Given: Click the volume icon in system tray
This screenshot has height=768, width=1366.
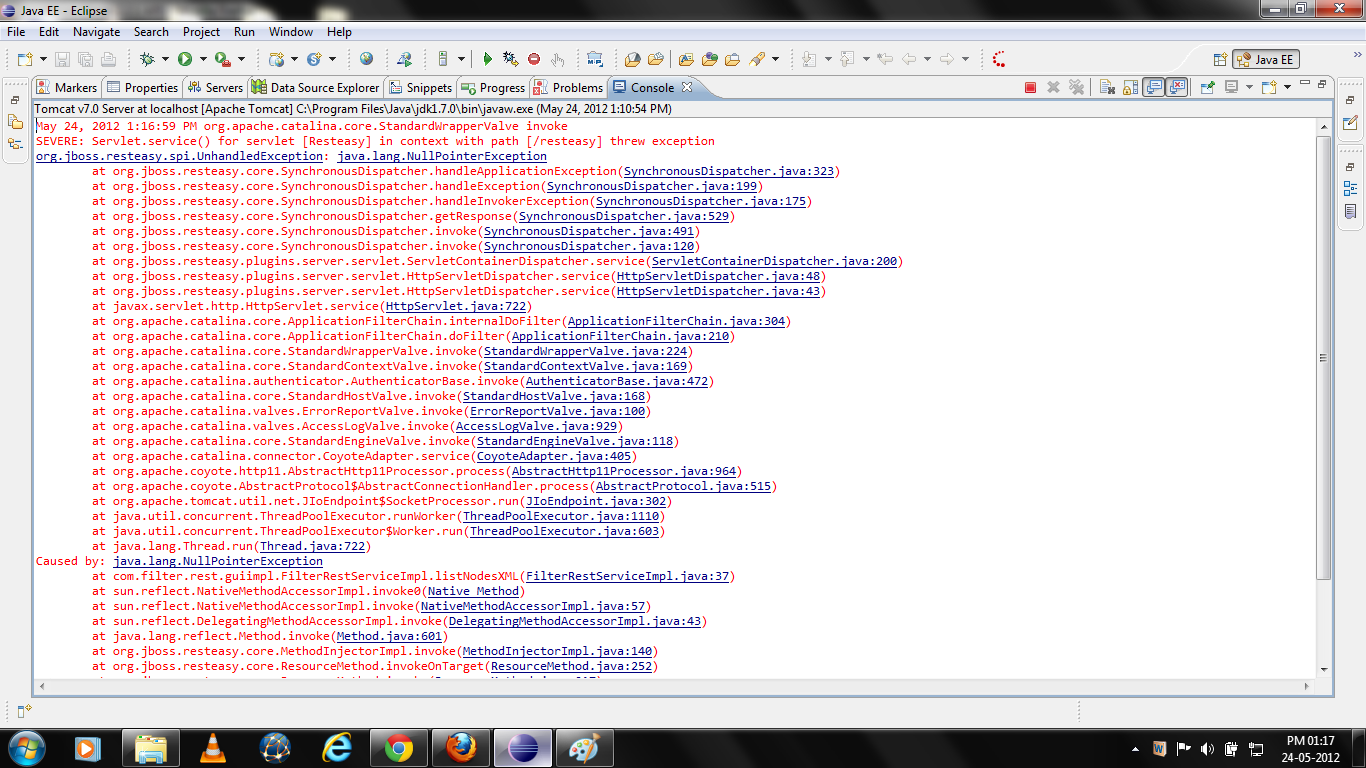Looking at the screenshot, I should [1207, 747].
